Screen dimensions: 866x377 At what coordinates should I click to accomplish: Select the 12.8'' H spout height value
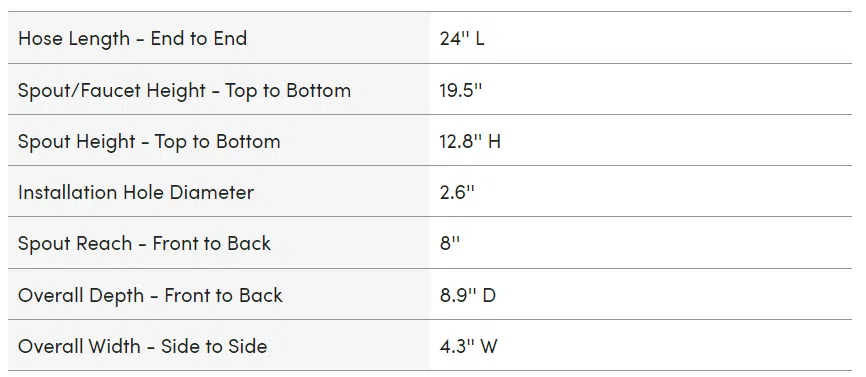tap(470, 141)
